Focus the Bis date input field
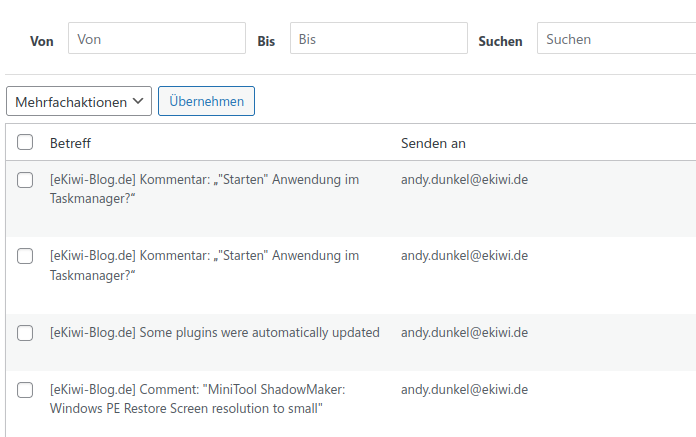Image resolution: width=696 pixels, height=437 pixels. click(x=379, y=38)
